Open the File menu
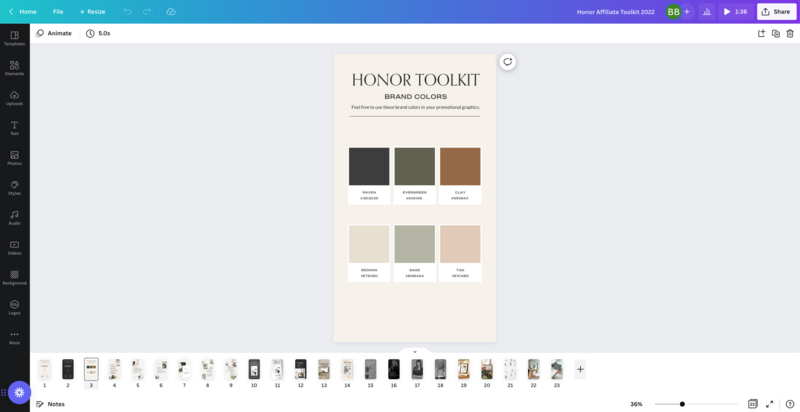800x412 pixels. pos(58,11)
